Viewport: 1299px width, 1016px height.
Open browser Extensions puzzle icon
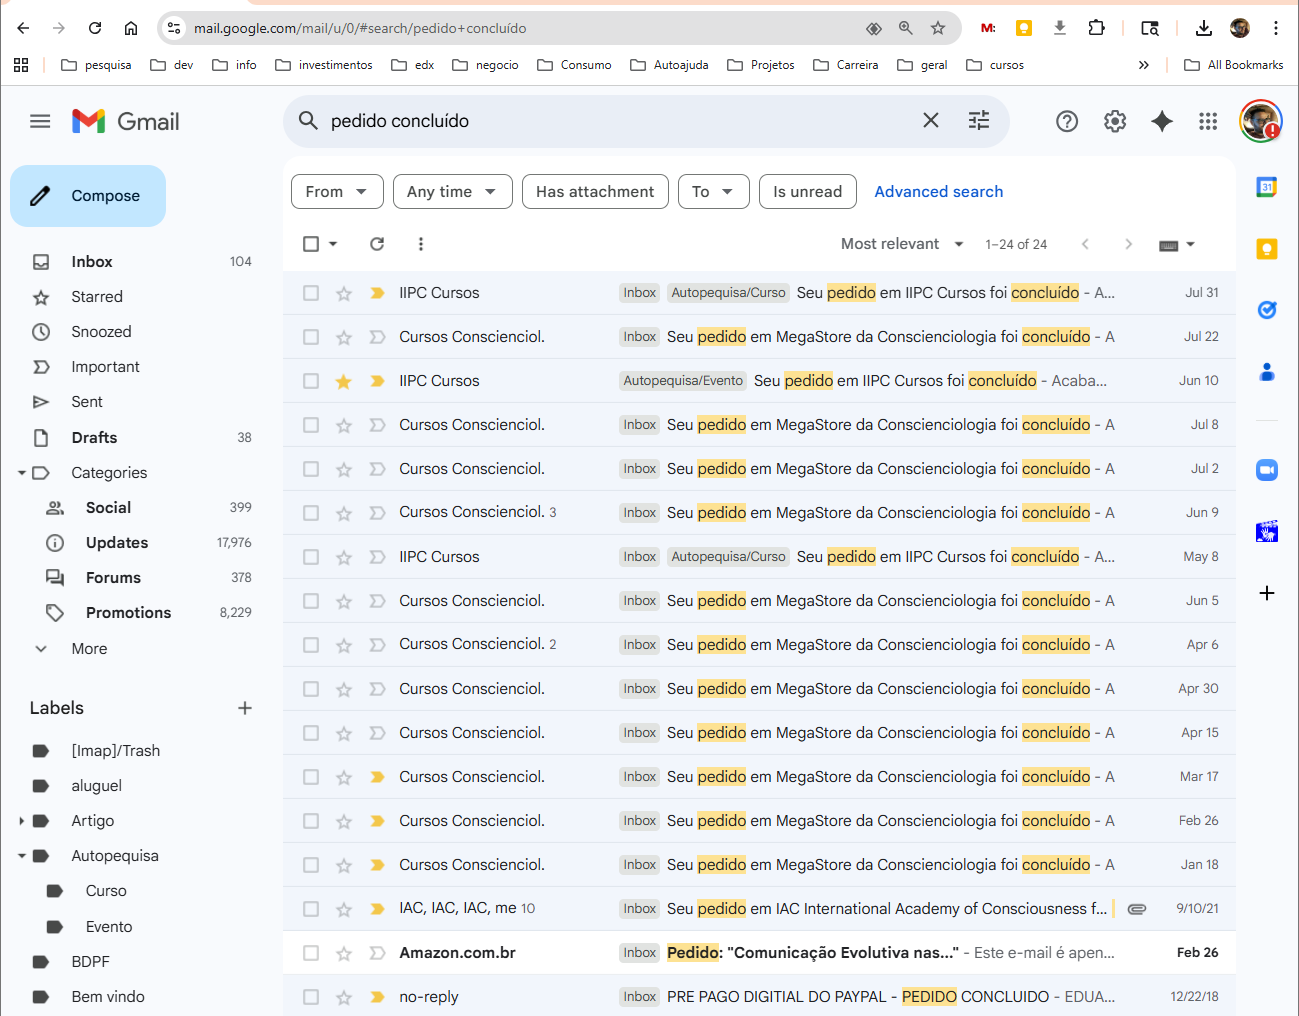coord(1096,28)
